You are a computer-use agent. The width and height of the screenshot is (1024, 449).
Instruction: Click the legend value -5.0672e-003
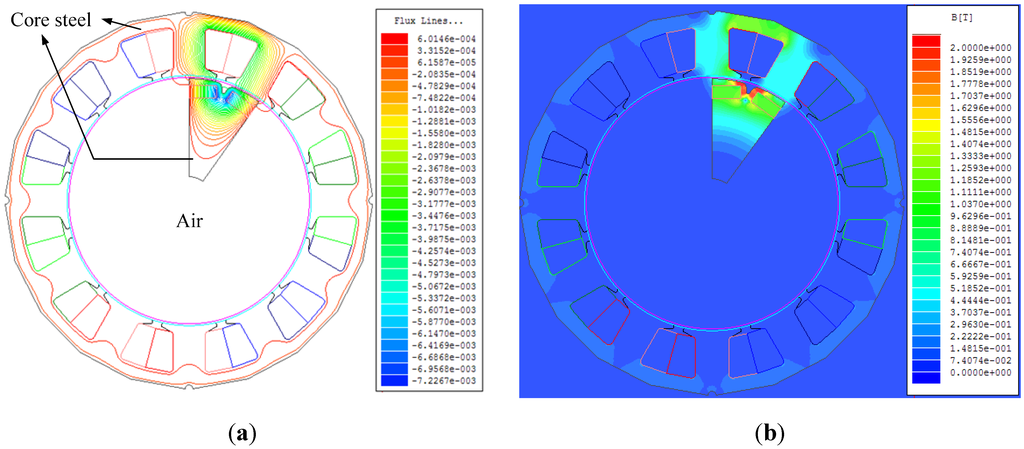point(444,286)
